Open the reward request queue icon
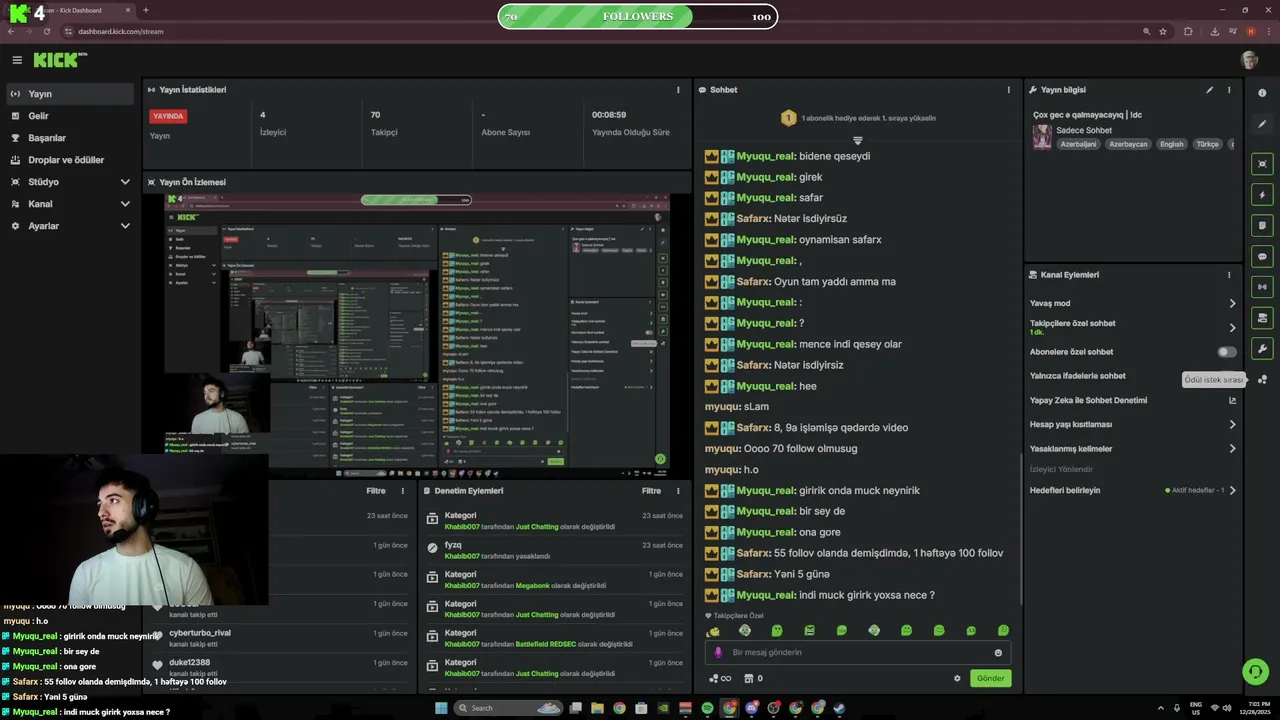Image resolution: width=1280 pixels, height=720 pixels. [x=1262, y=380]
